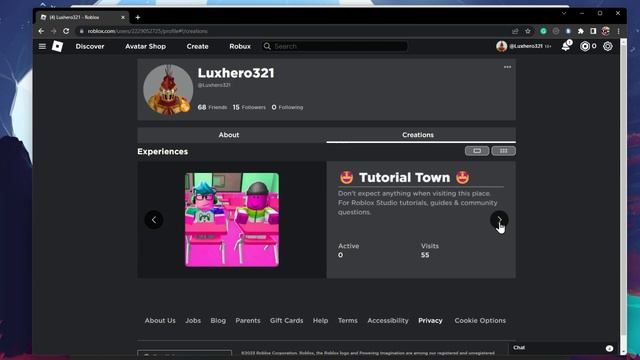Open the Discover page
Image resolution: width=640 pixels, height=360 pixels.
90,47
